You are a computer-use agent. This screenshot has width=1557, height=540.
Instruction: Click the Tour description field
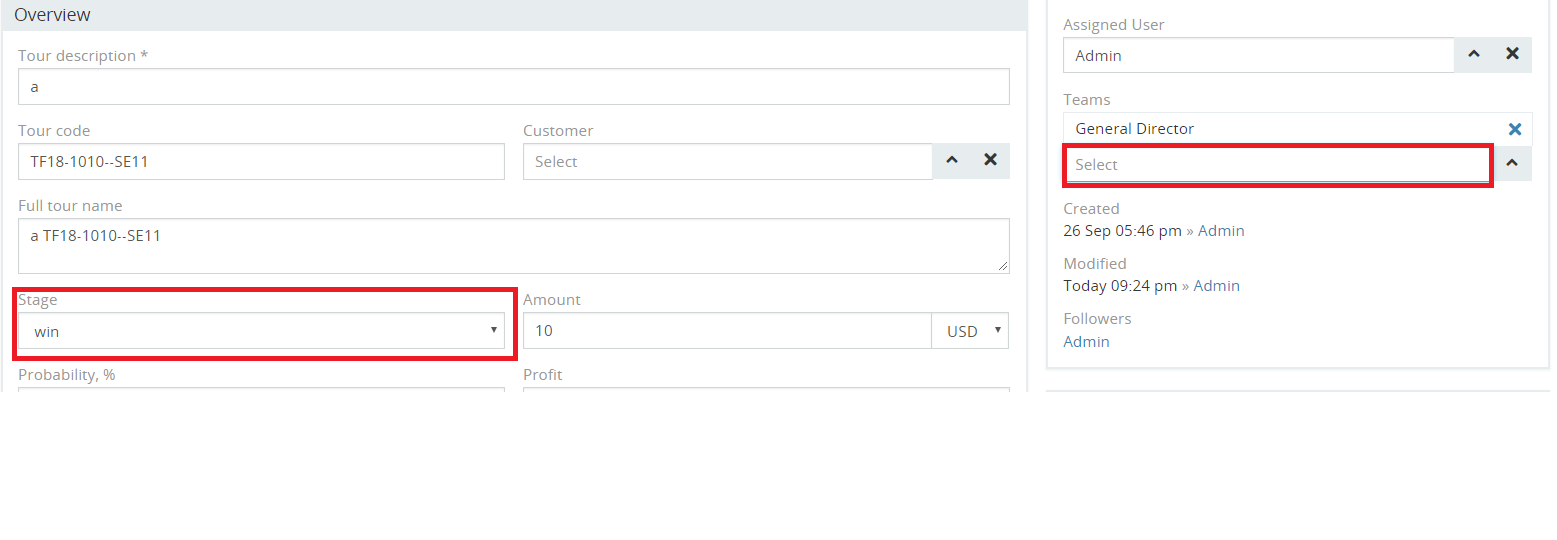click(x=514, y=87)
